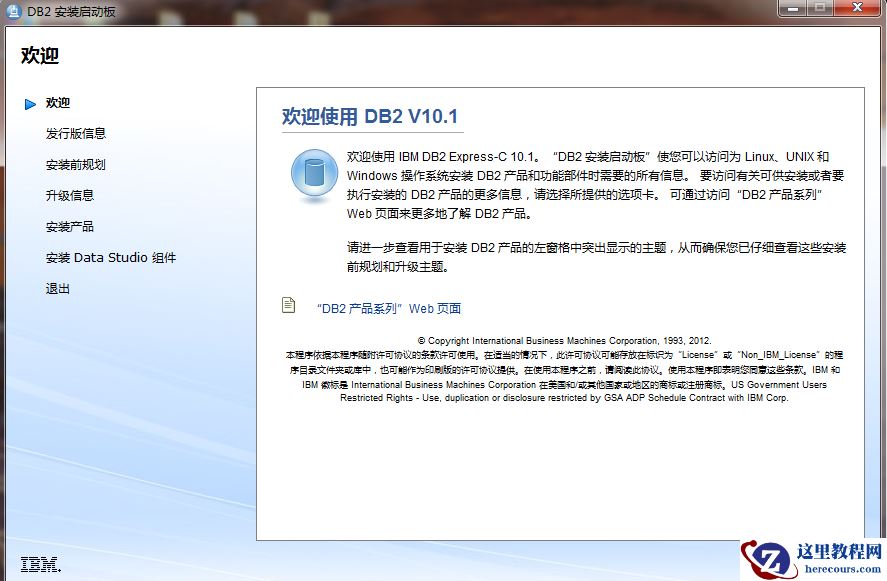Image resolution: width=887 pixels, height=581 pixels.
Task: Select the 欢迎 item in the left navigation
Action: tap(58, 103)
